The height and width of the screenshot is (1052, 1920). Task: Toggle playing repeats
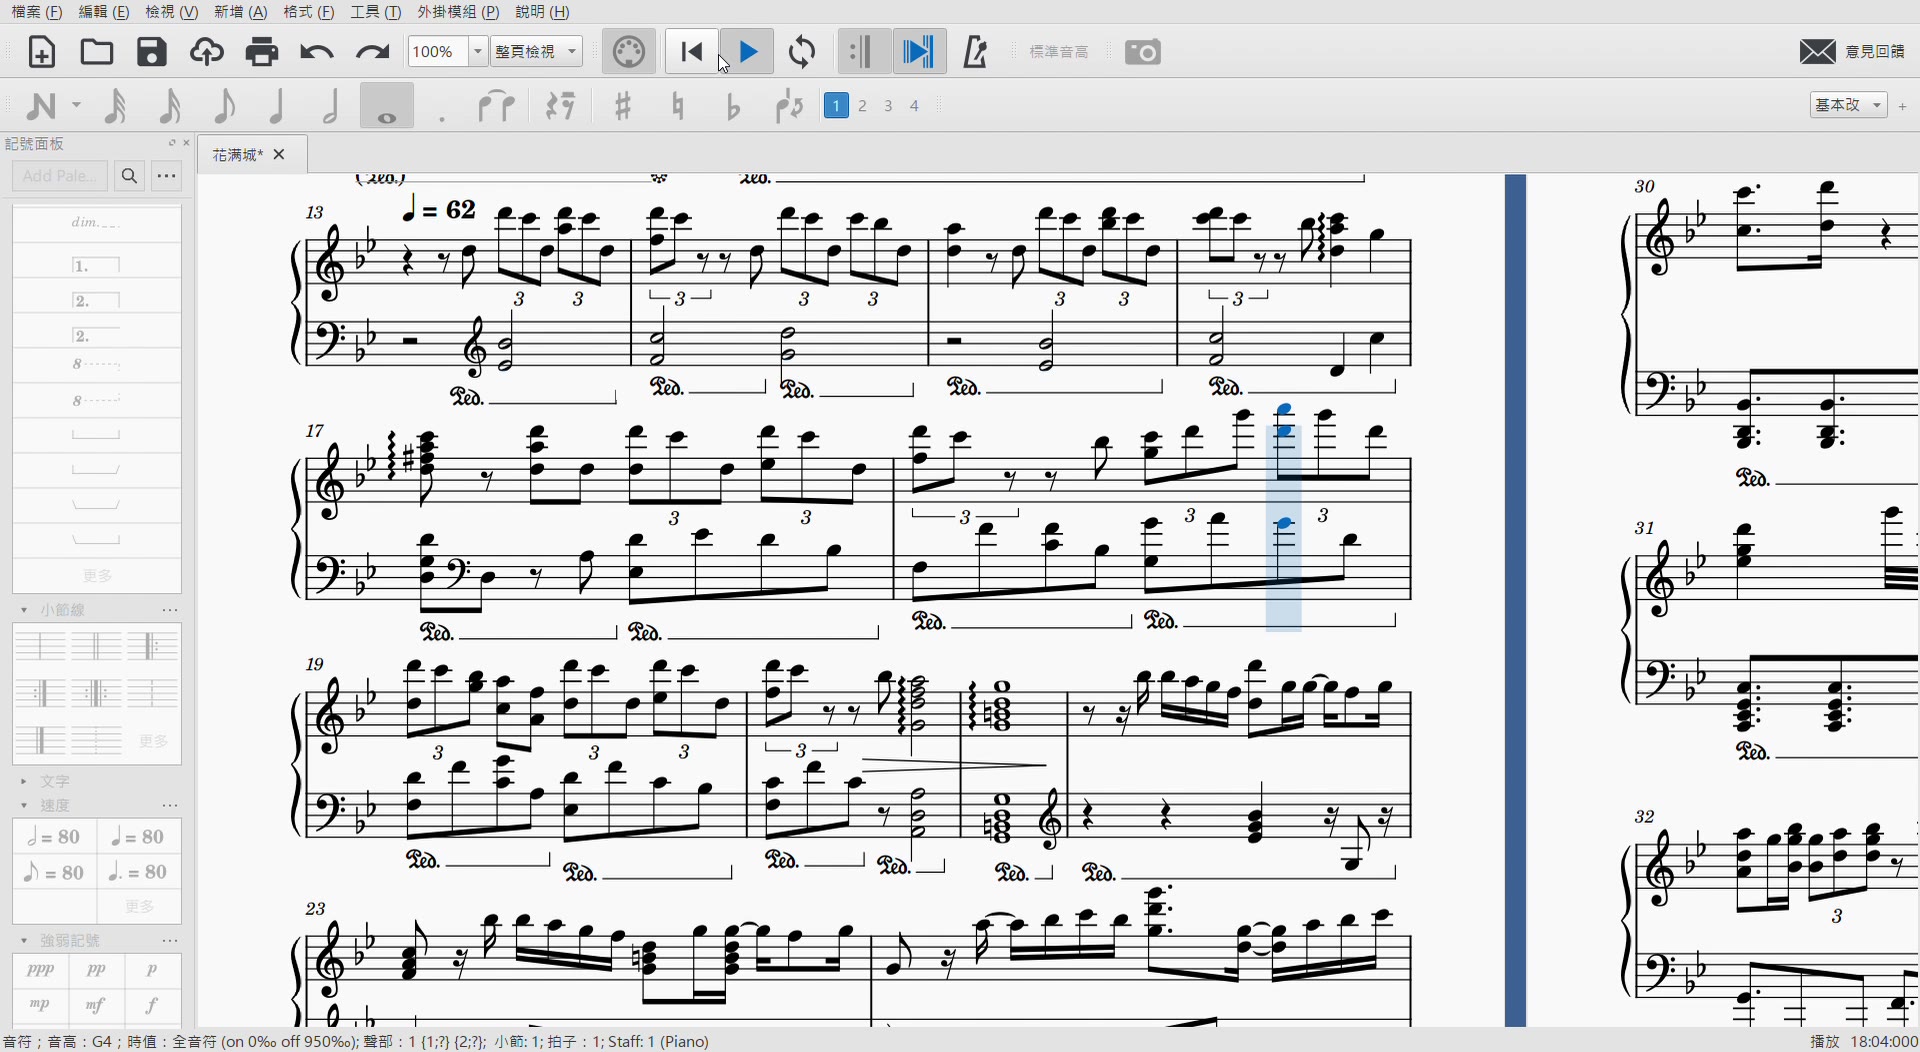tap(864, 52)
